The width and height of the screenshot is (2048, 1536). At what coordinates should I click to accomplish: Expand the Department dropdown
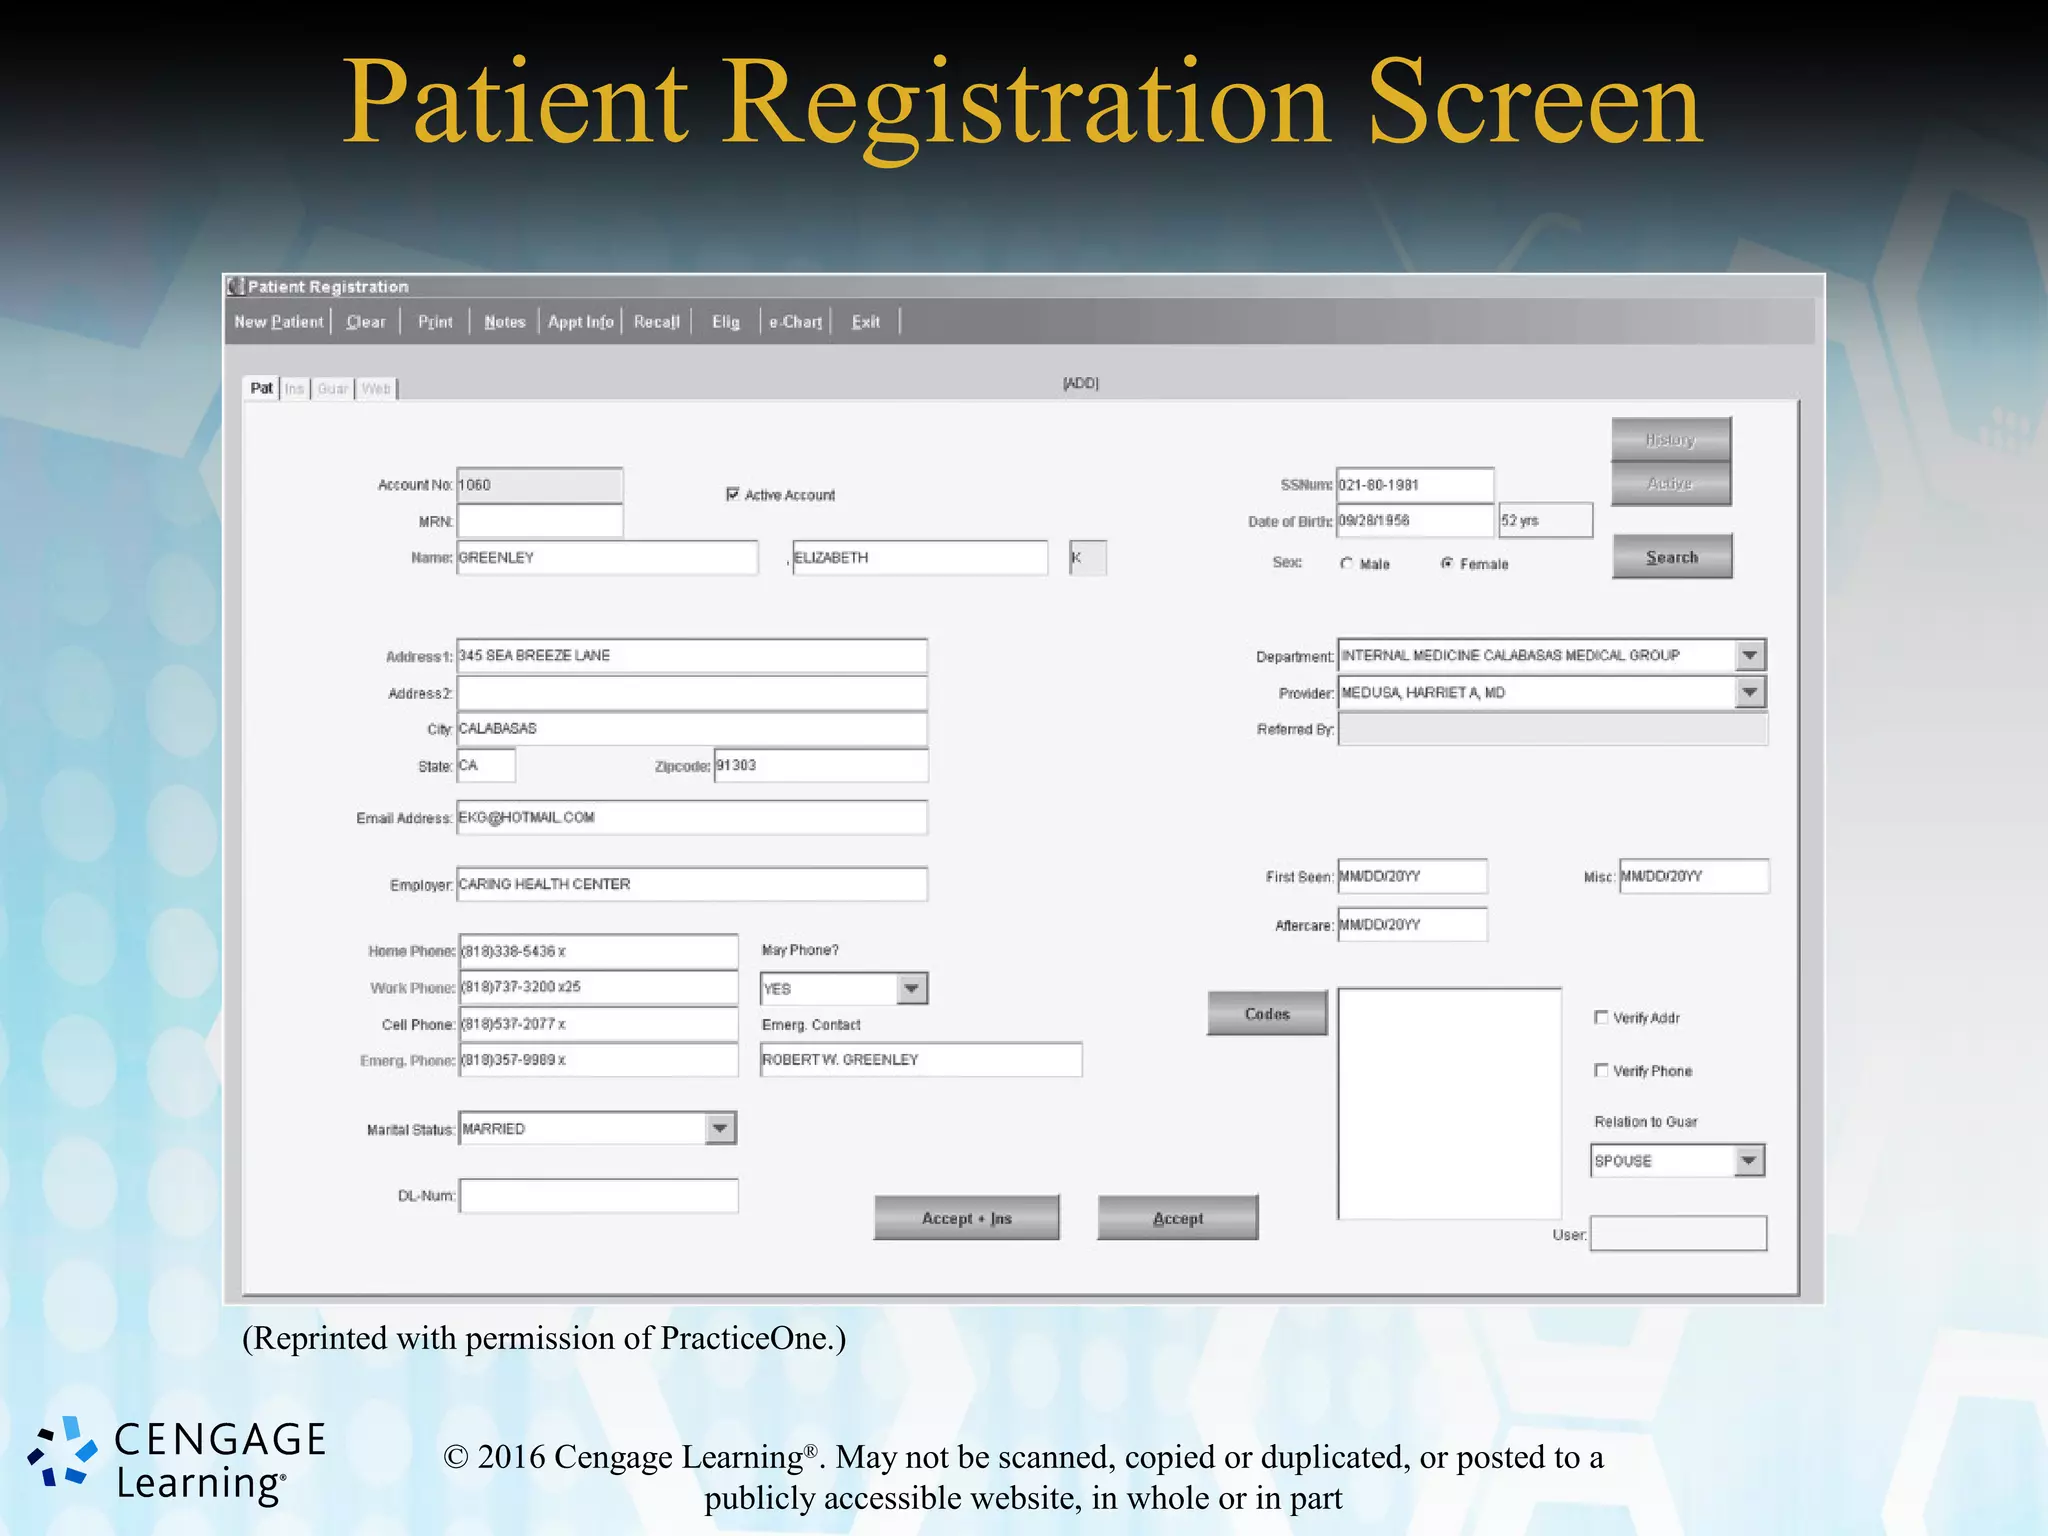tap(1750, 655)
